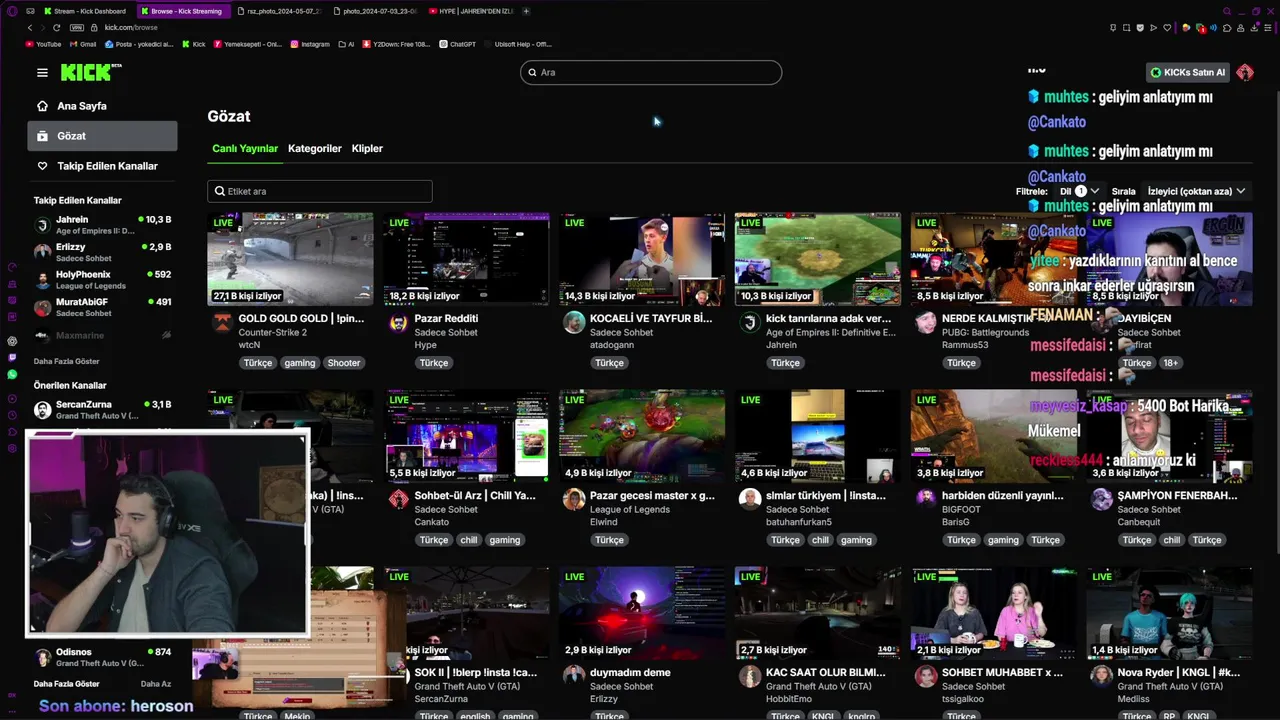Image resolution: width=1280 pixels, height=720 pixels.
Task: Click the Shooter tag under the wtcN stream
Action: tap(343, 363)
